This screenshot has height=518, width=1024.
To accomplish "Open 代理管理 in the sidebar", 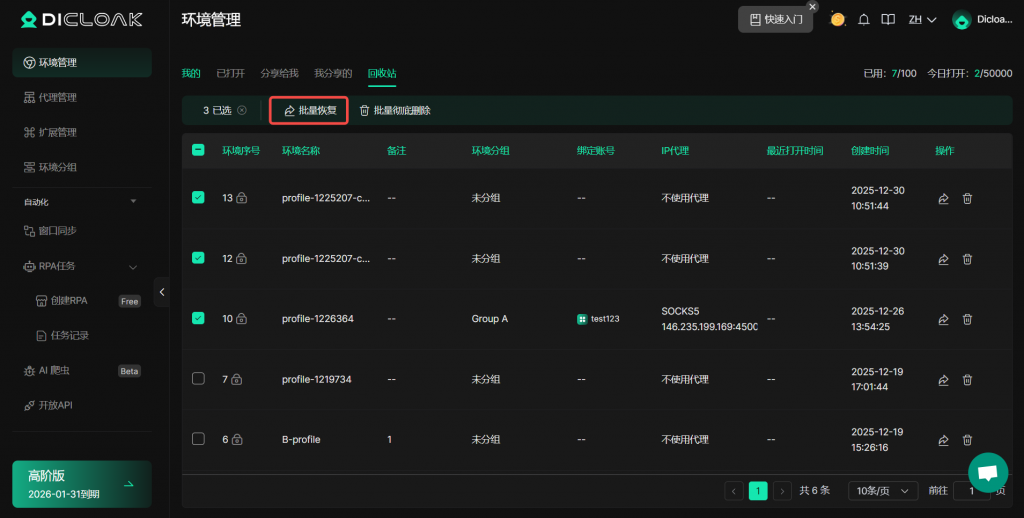I will pyautogui.click(x=58, y=97).
